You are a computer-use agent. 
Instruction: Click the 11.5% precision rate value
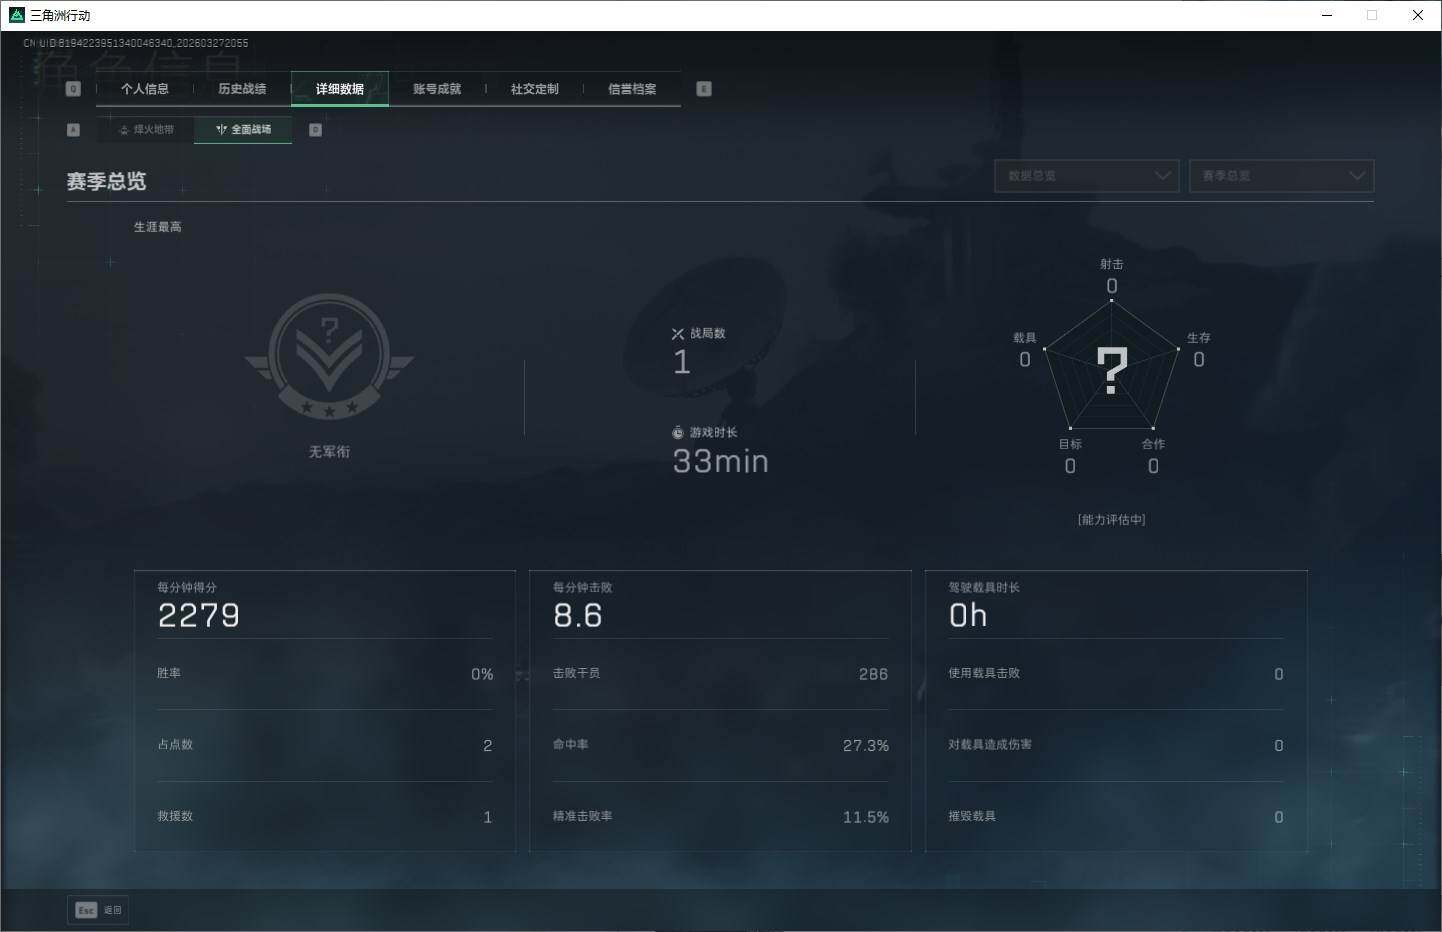[866, 818]
